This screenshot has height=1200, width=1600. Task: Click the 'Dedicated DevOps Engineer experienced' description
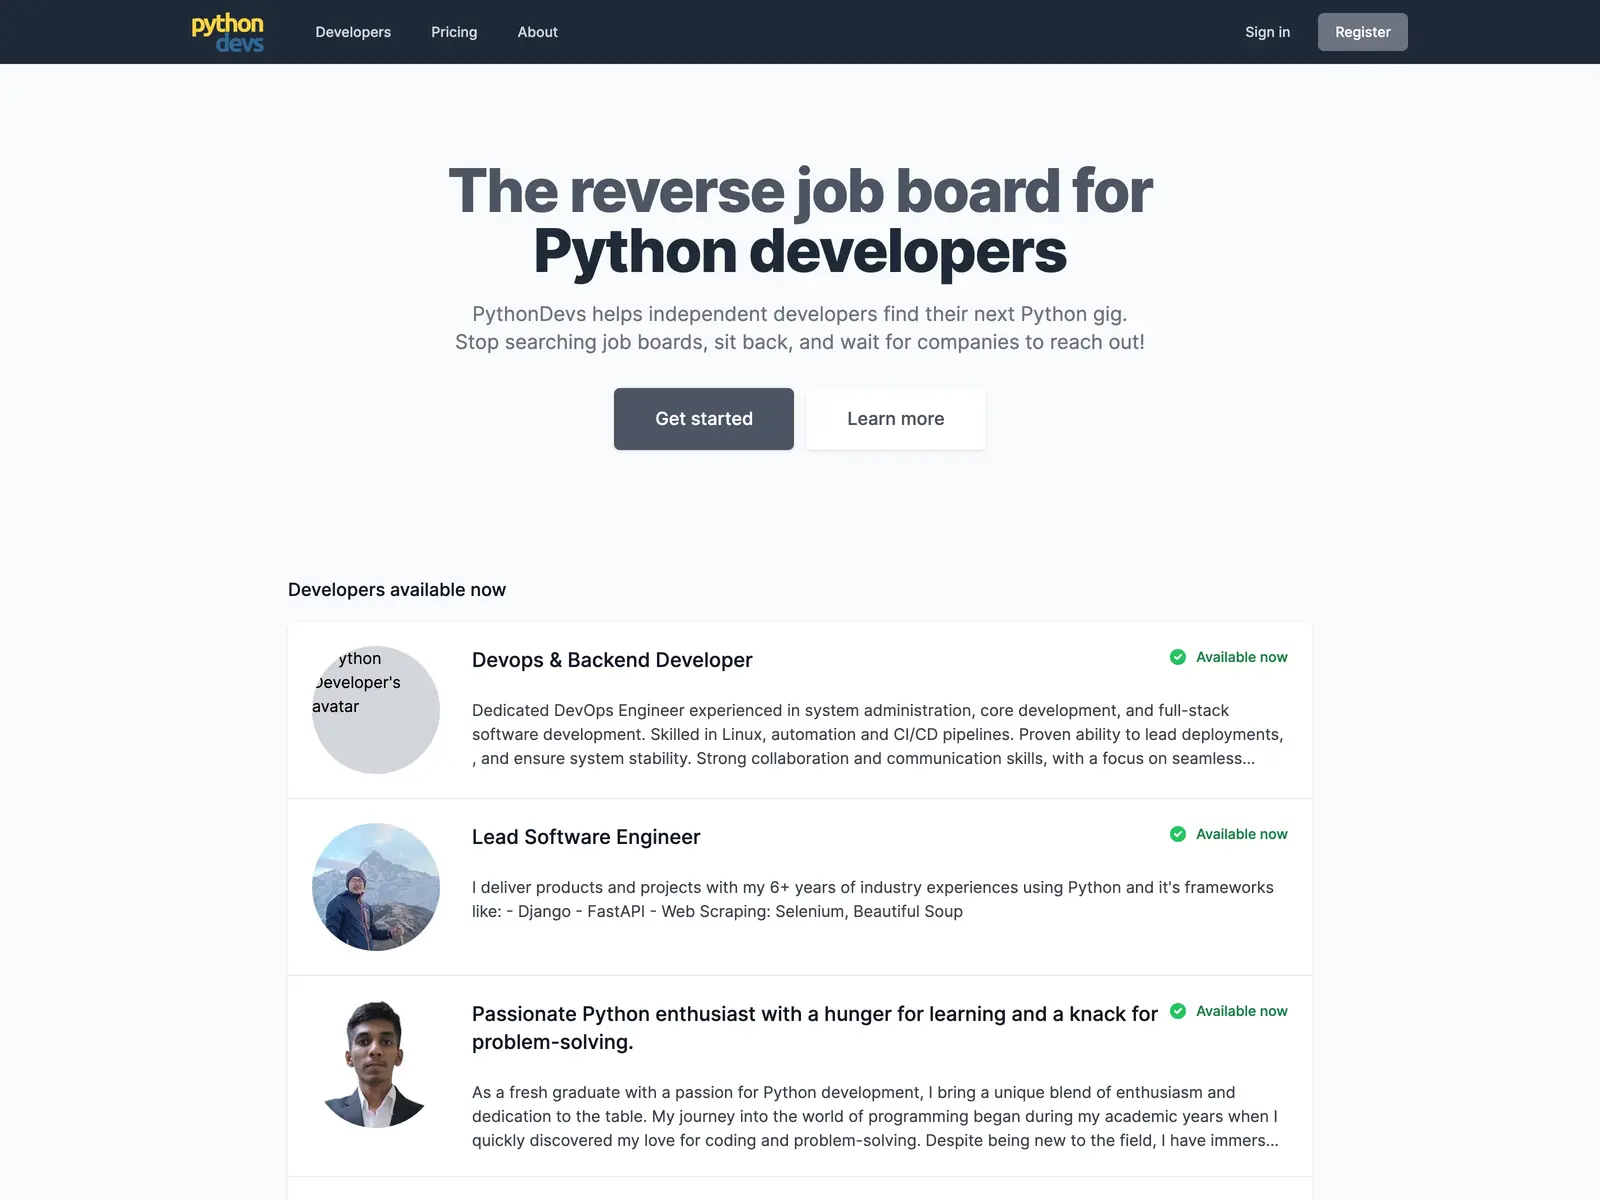(878, 734)
